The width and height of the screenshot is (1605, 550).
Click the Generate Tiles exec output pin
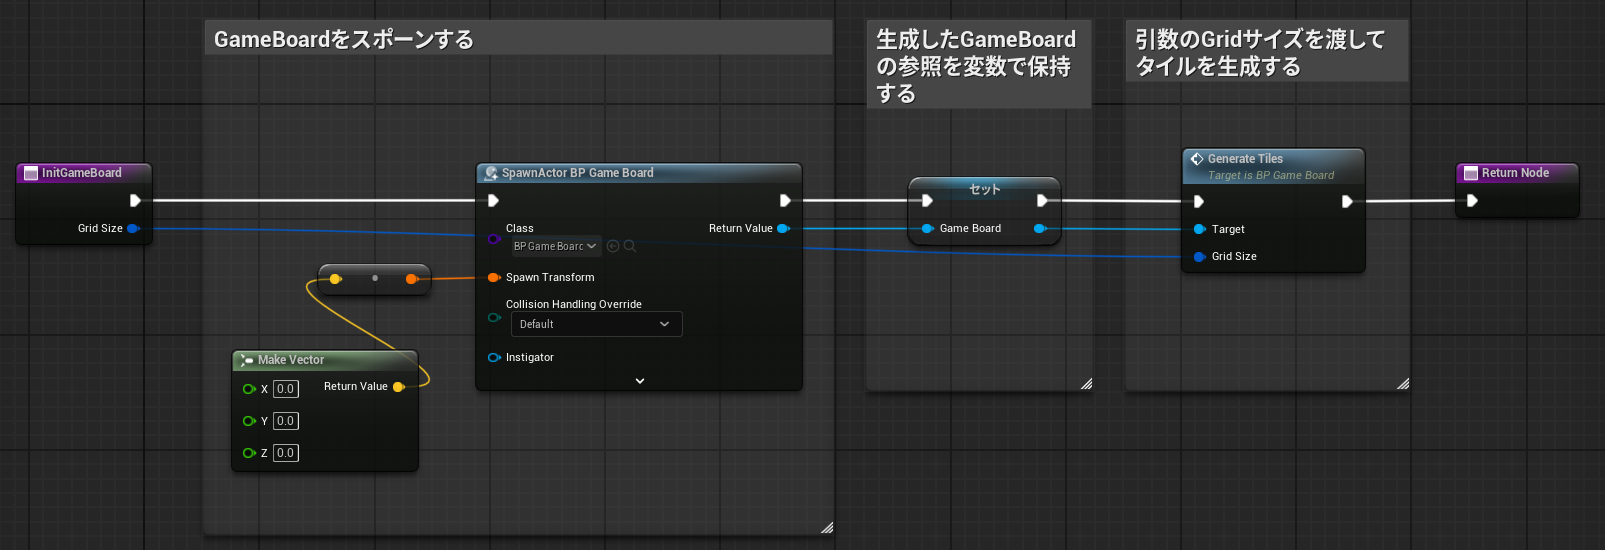point(1347,201)
